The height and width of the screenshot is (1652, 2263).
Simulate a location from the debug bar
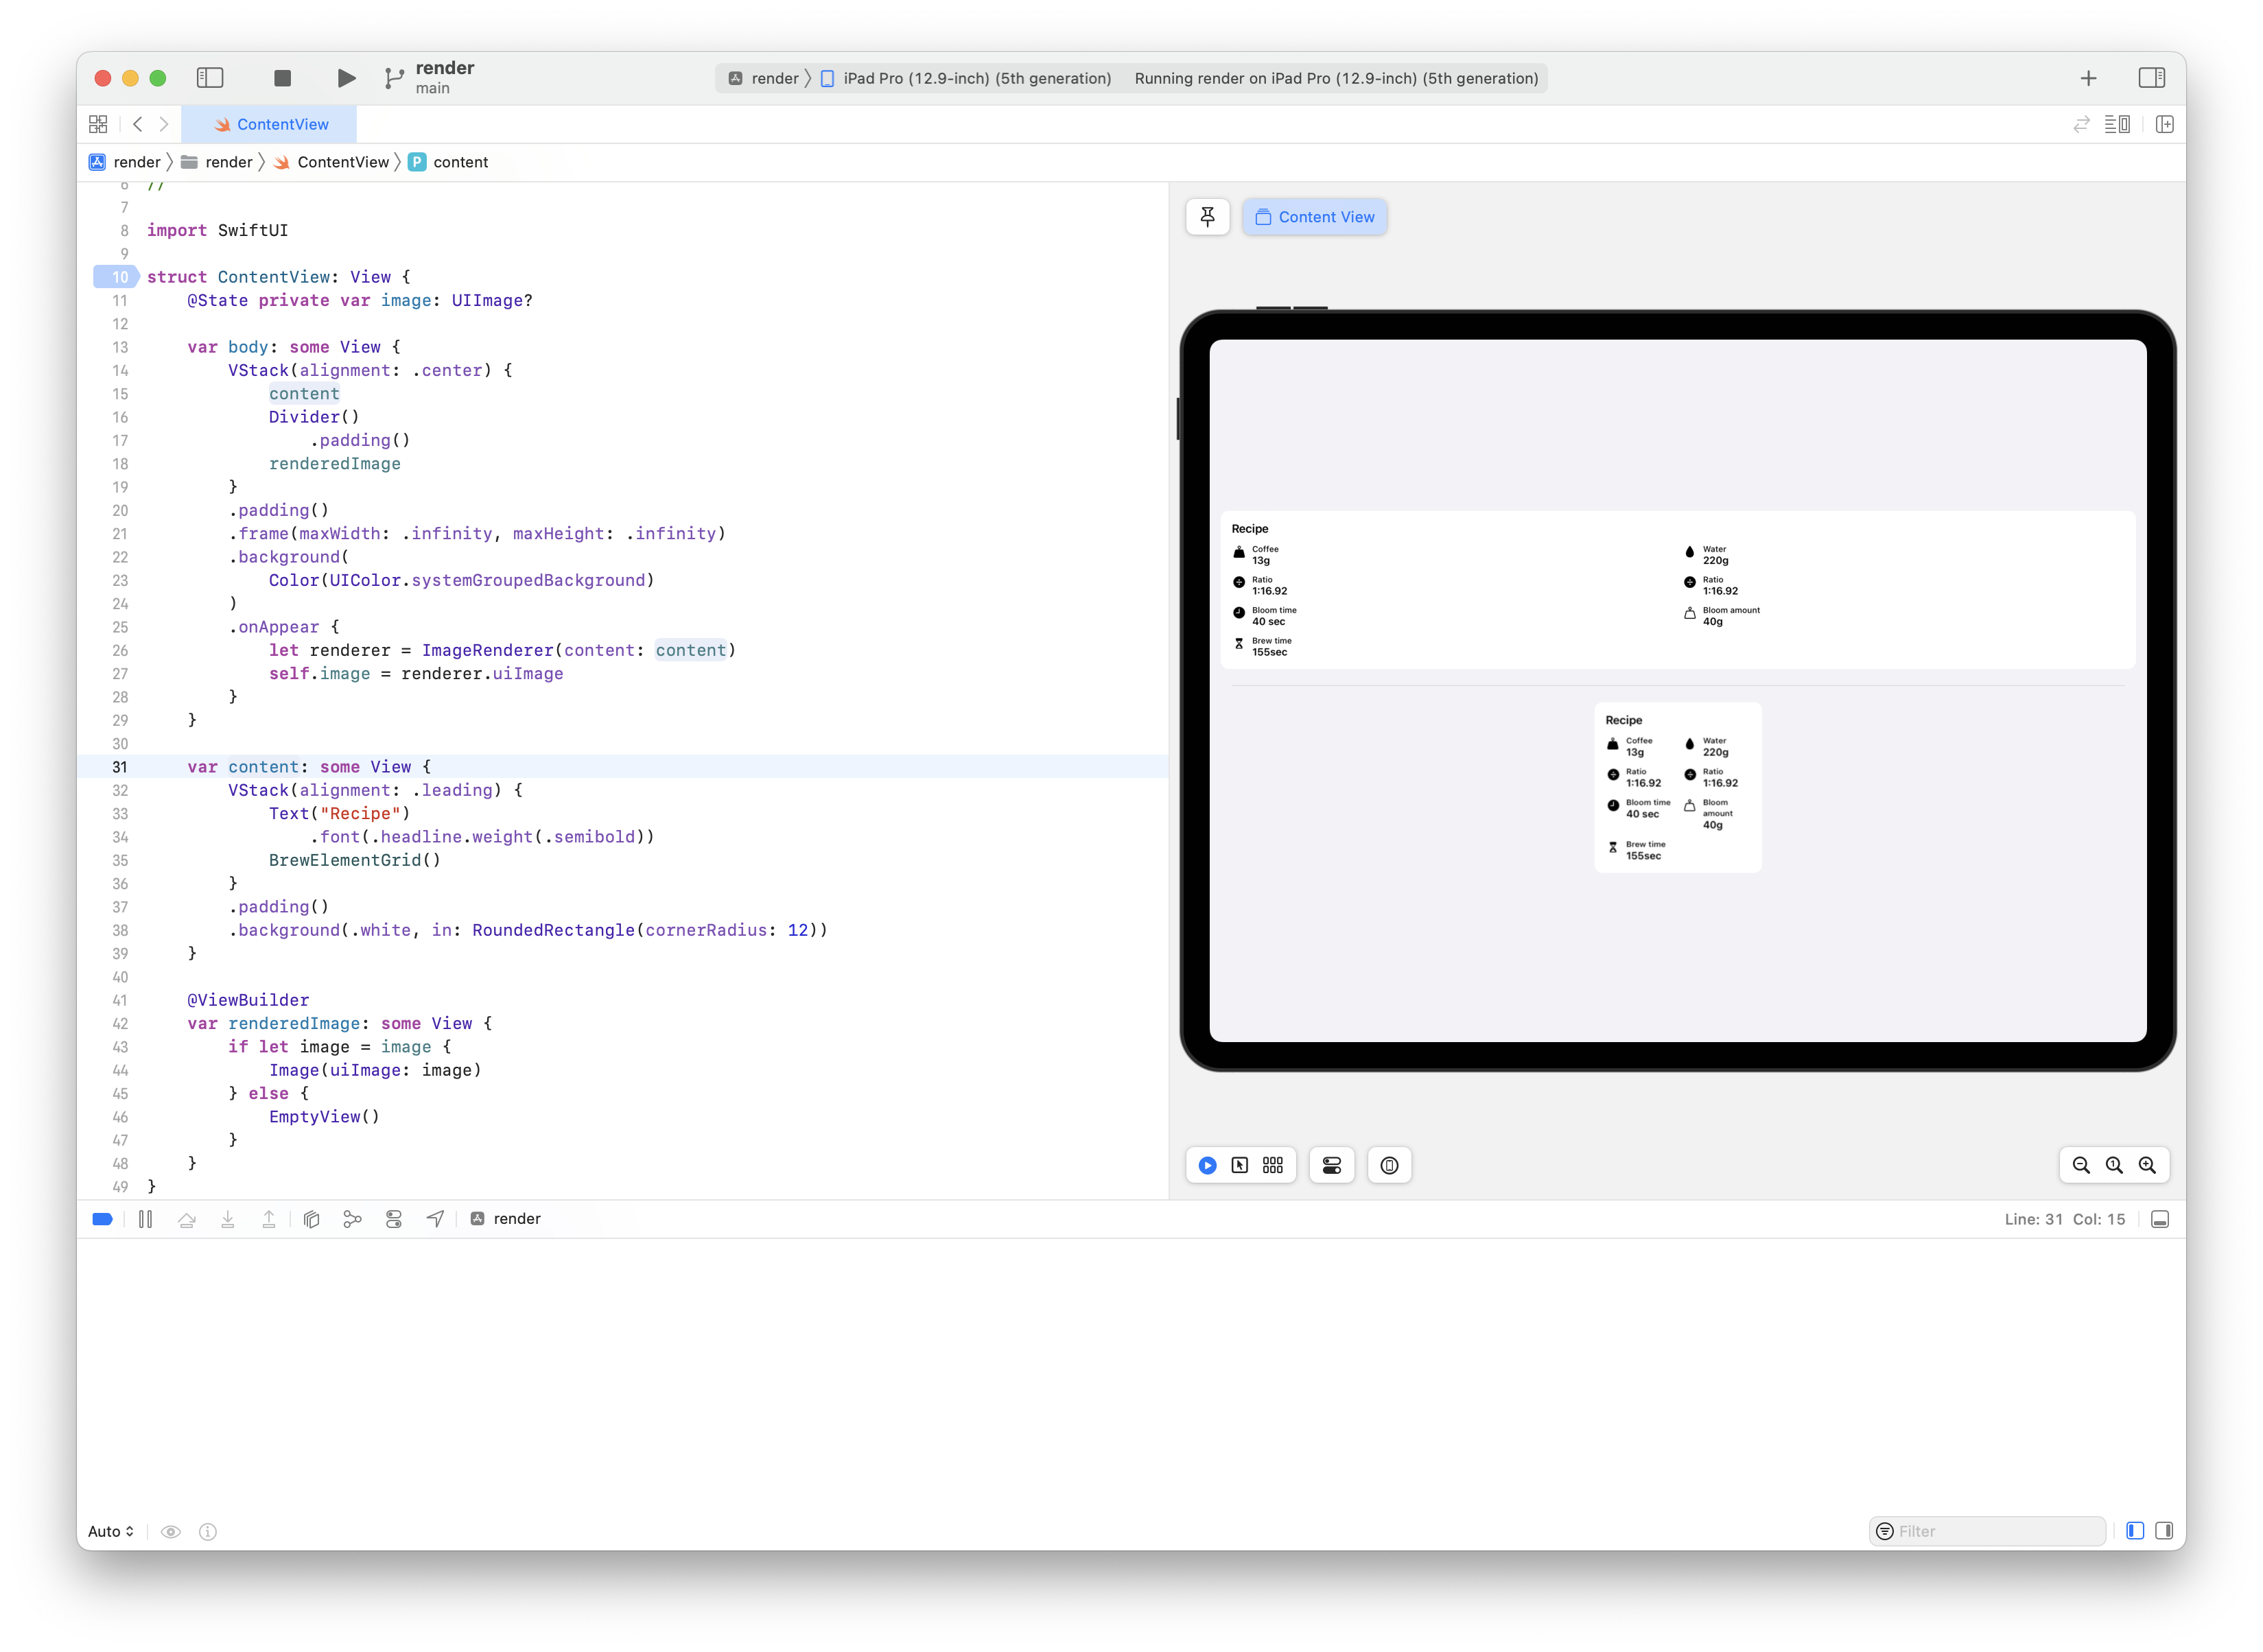click(434, 1219)
